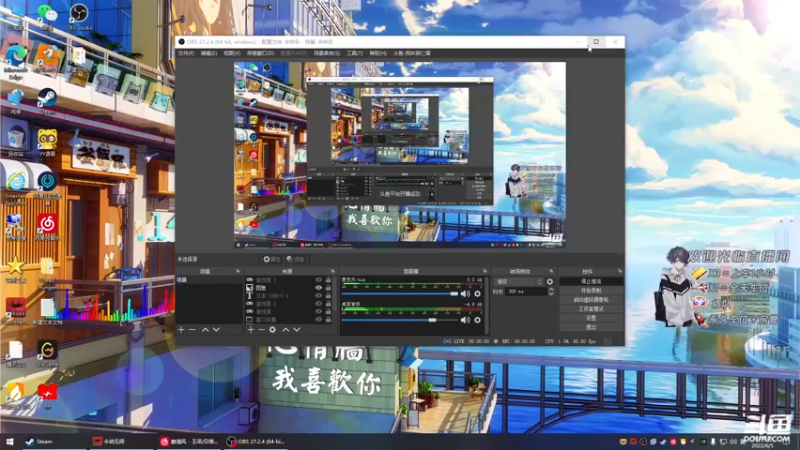Toggle visibility eye of 图像 source
The width and height of the screenshot is (800, 450).
(x=318, y=288)
